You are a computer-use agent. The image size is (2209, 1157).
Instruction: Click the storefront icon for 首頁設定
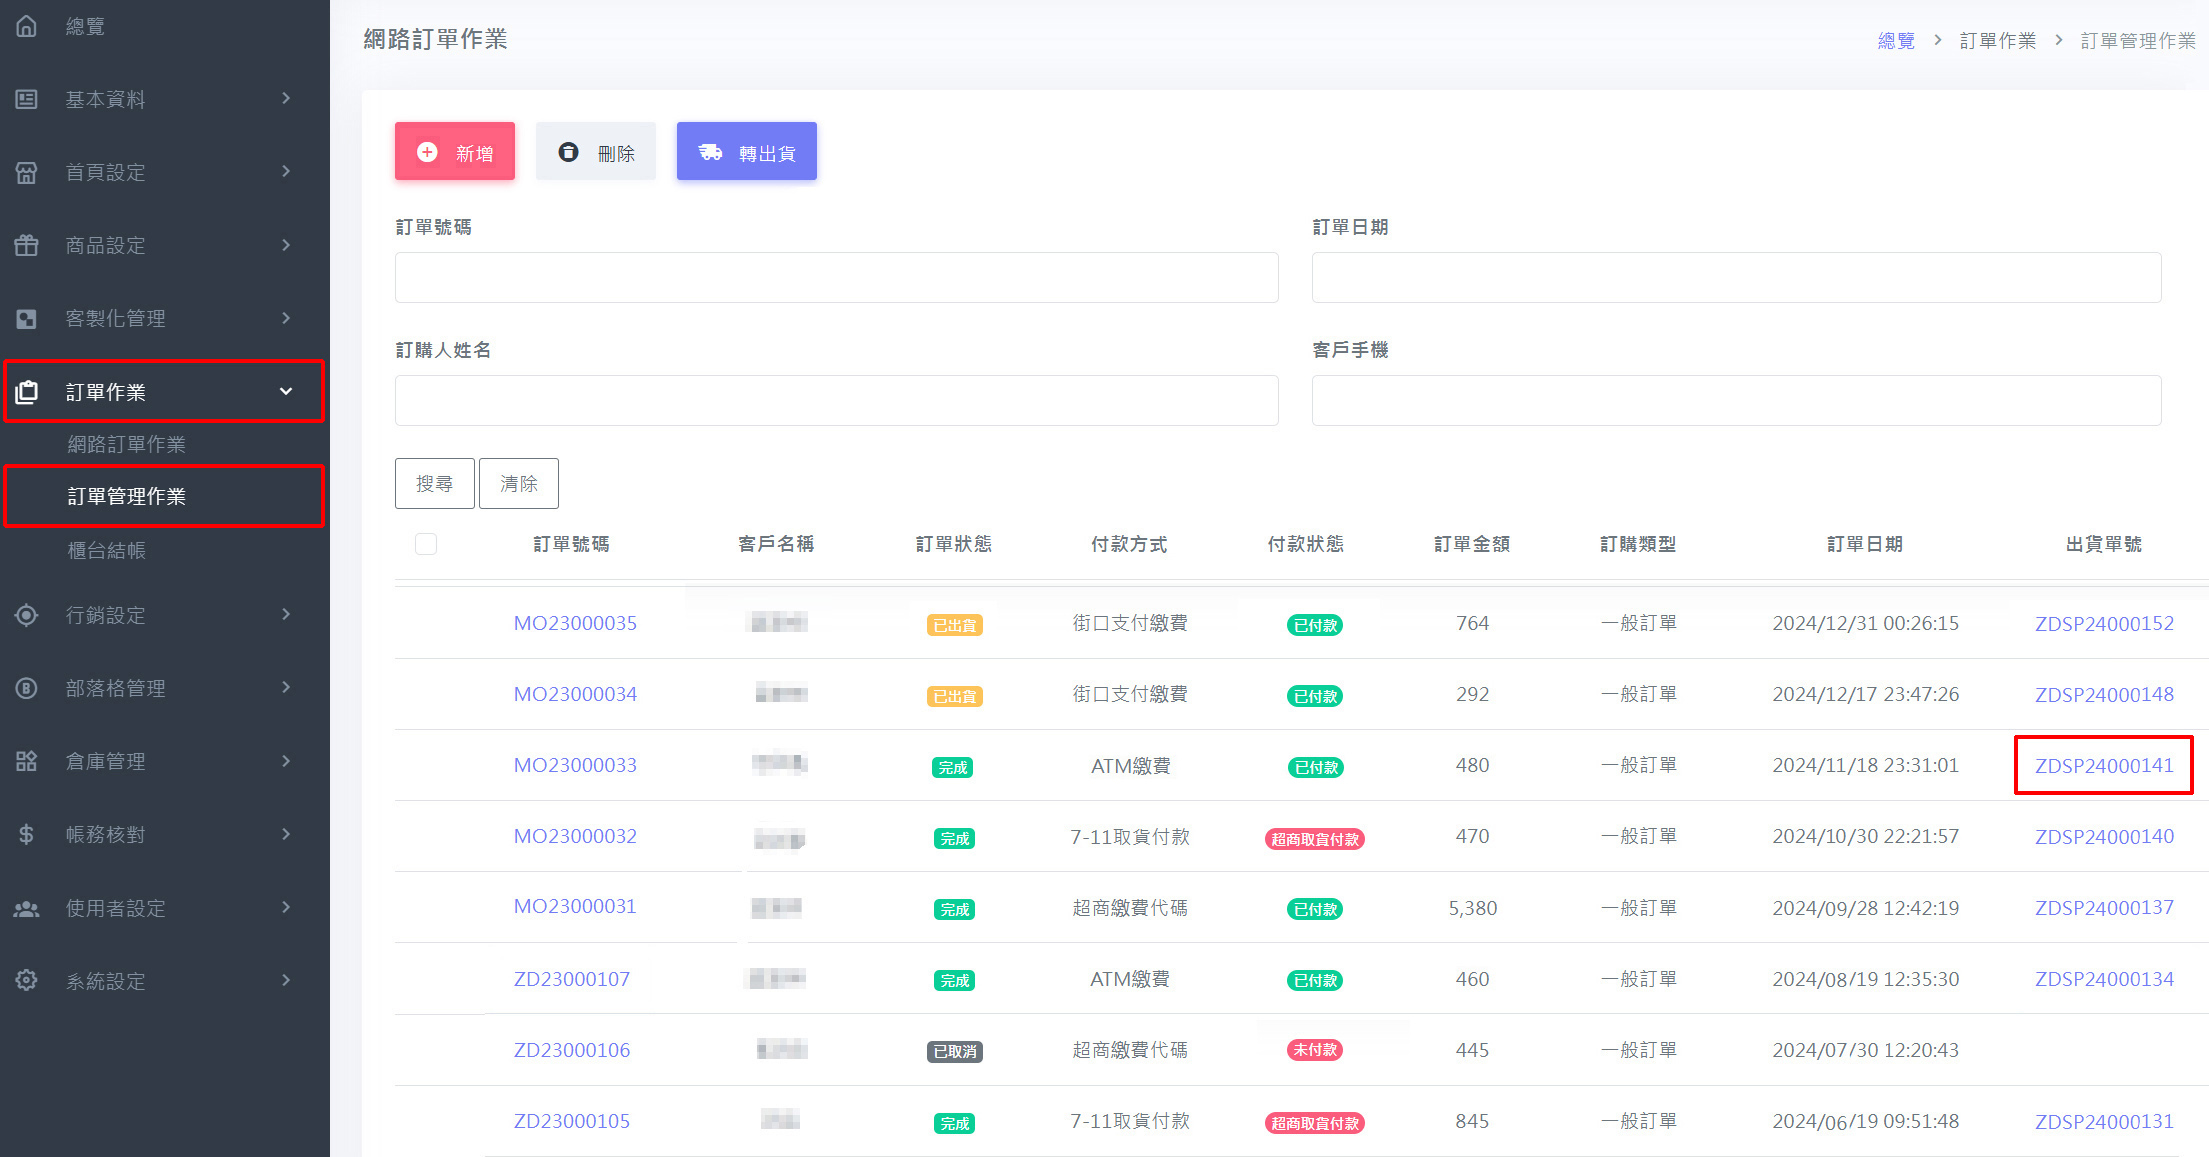tap(27, 172)
